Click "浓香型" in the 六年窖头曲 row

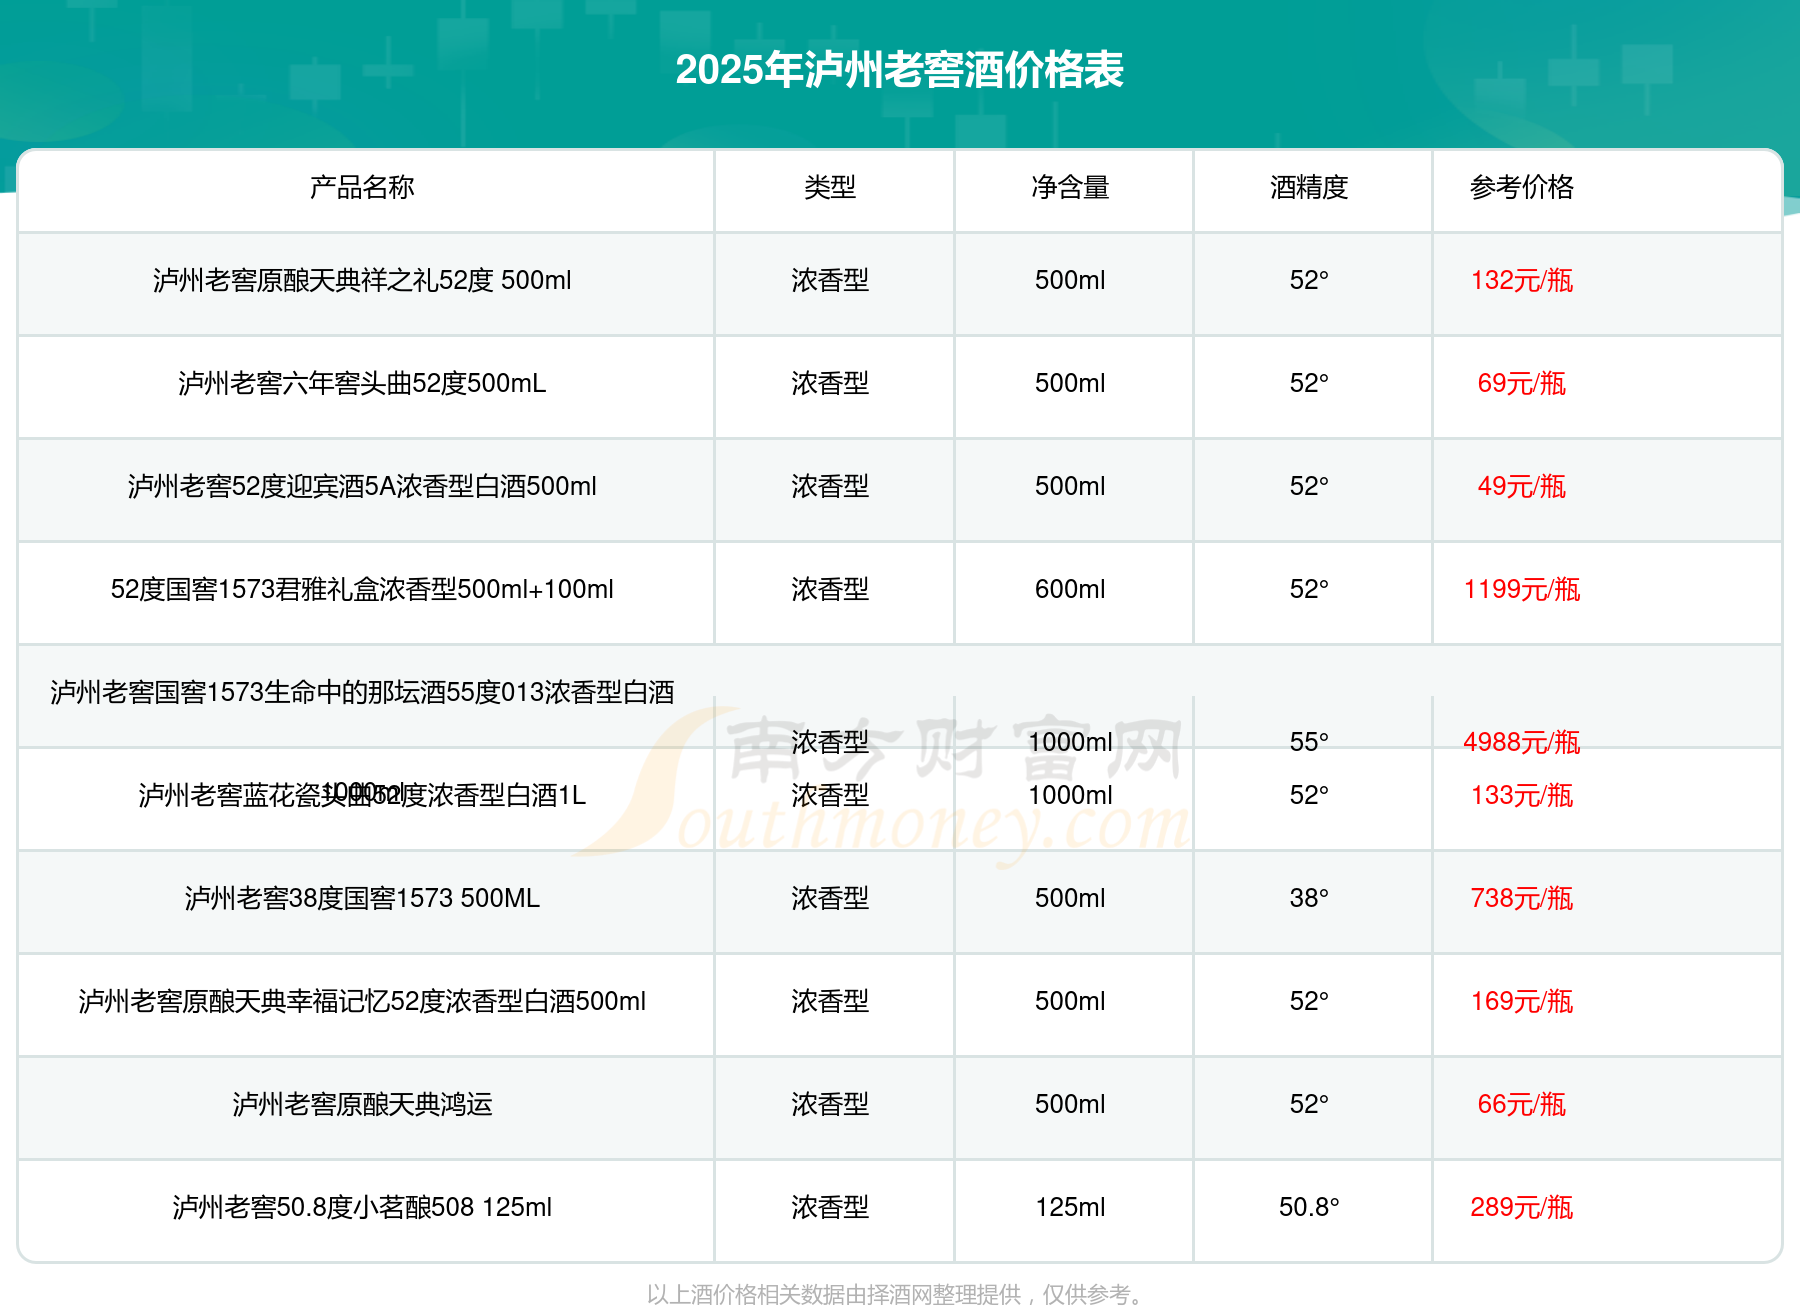pyautogui.click(x=830, y=383)
